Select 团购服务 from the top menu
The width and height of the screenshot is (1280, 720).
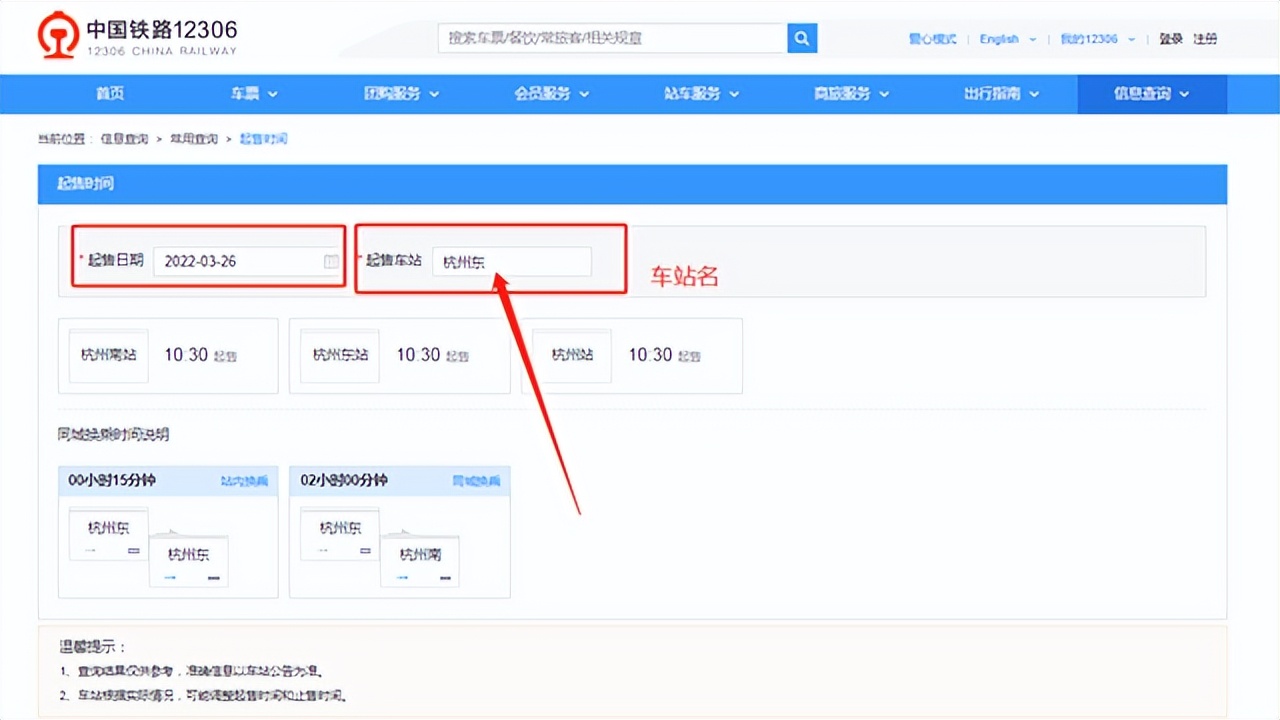tap(402, 93)
